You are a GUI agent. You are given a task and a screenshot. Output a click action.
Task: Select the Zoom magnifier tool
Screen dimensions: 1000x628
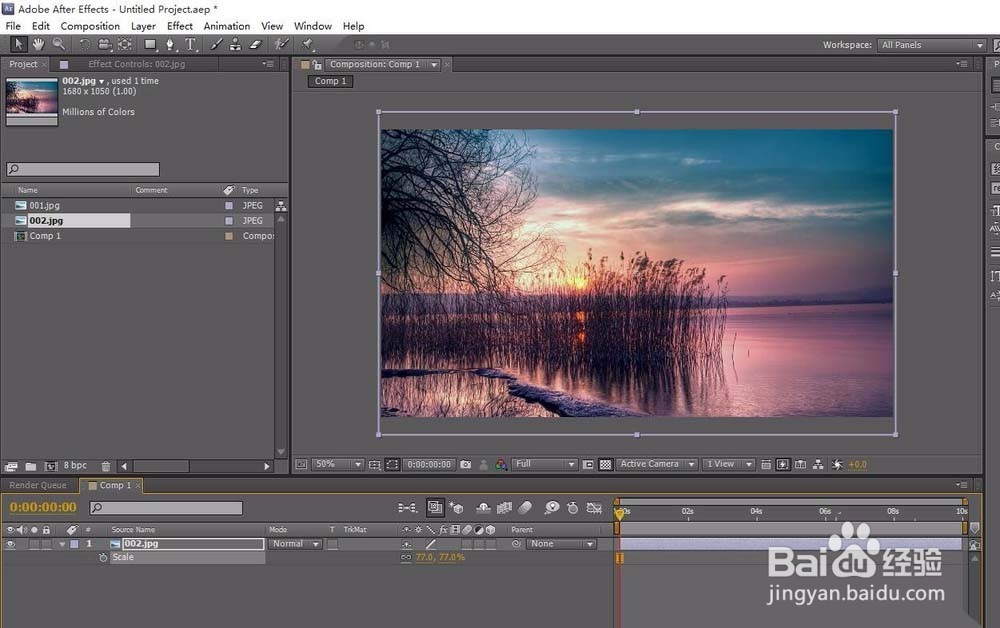click(x=59, y=44)
